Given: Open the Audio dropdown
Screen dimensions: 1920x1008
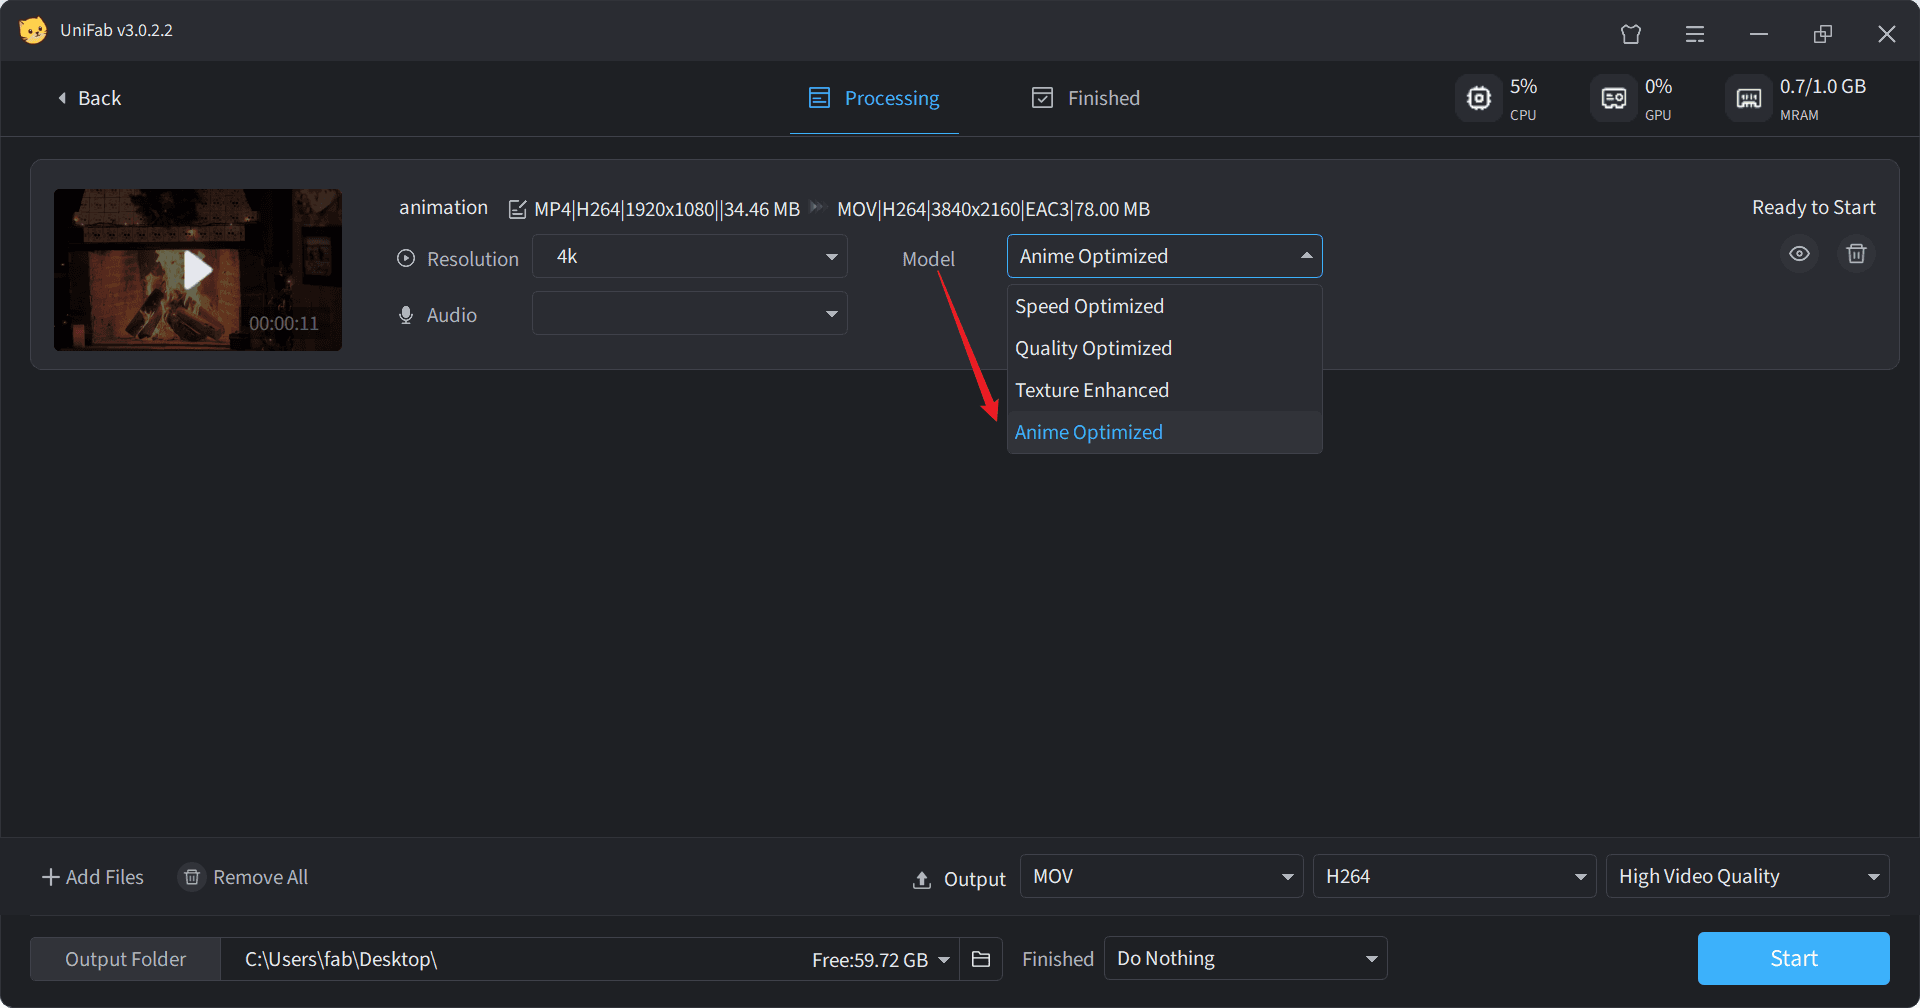Looking at the screenshot, I should pyautogui.click(x=690, y=314).
